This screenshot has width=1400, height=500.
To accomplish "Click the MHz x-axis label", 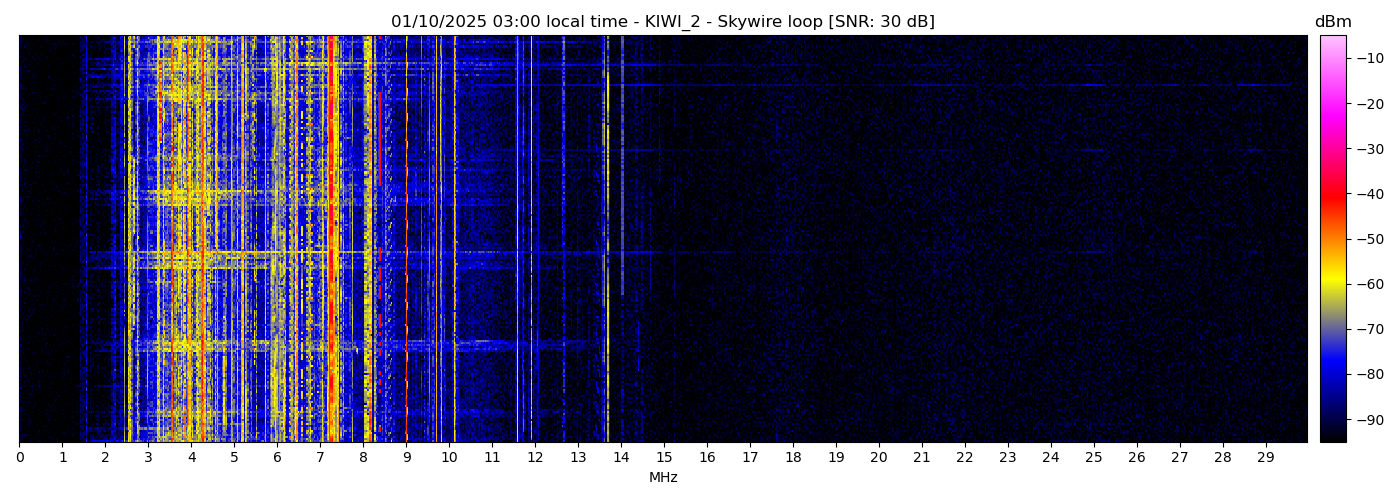I will tap(662, 478).
